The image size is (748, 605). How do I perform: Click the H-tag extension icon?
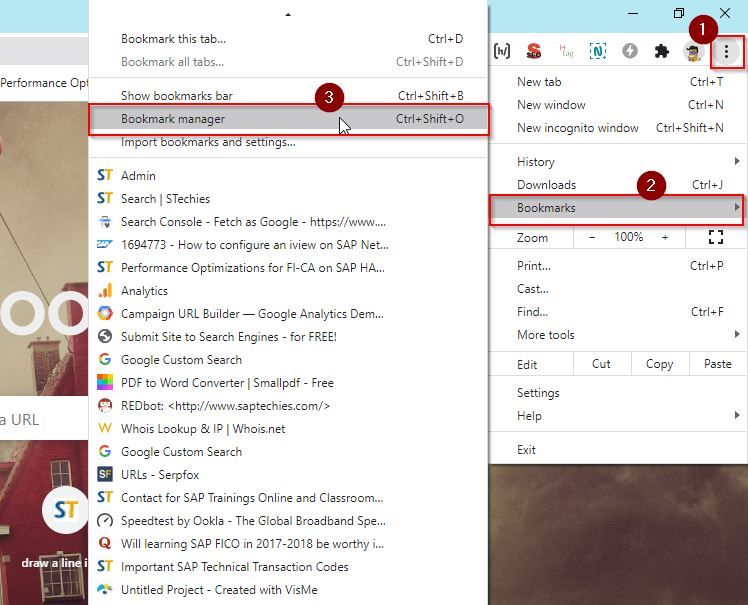point(566,51)
